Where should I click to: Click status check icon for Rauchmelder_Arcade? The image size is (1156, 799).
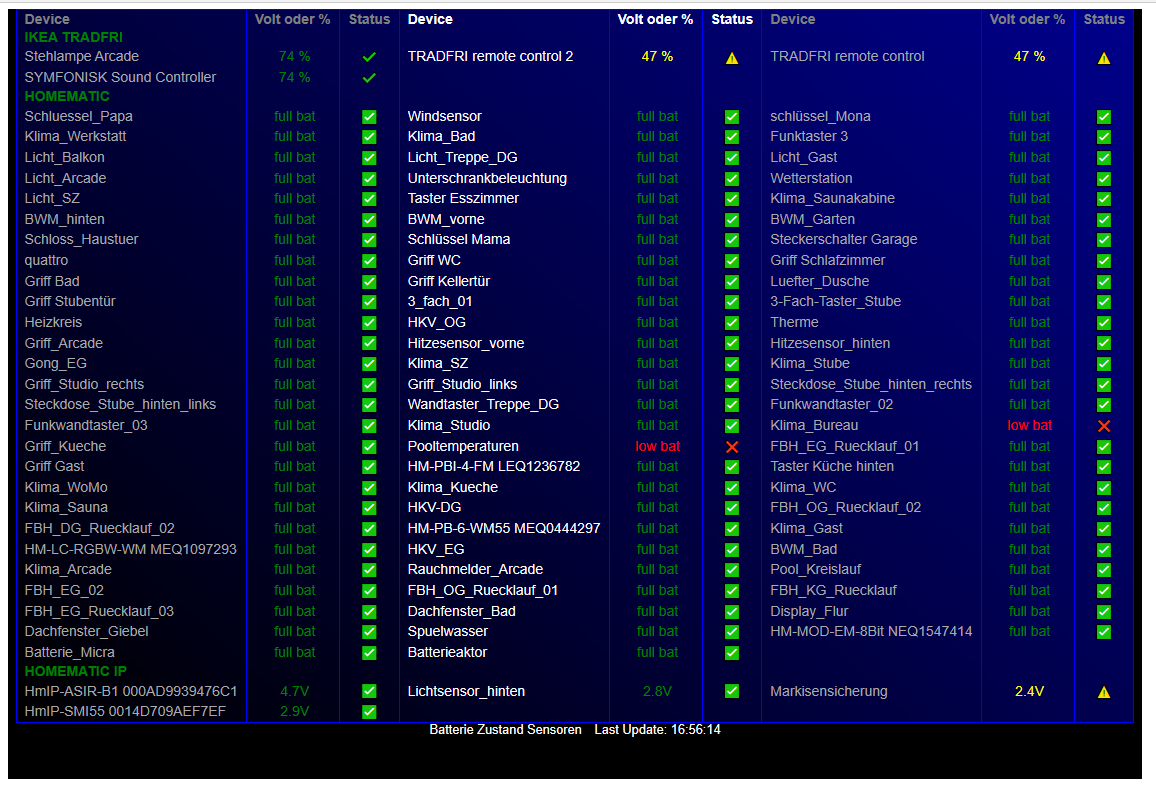point(731,570)
